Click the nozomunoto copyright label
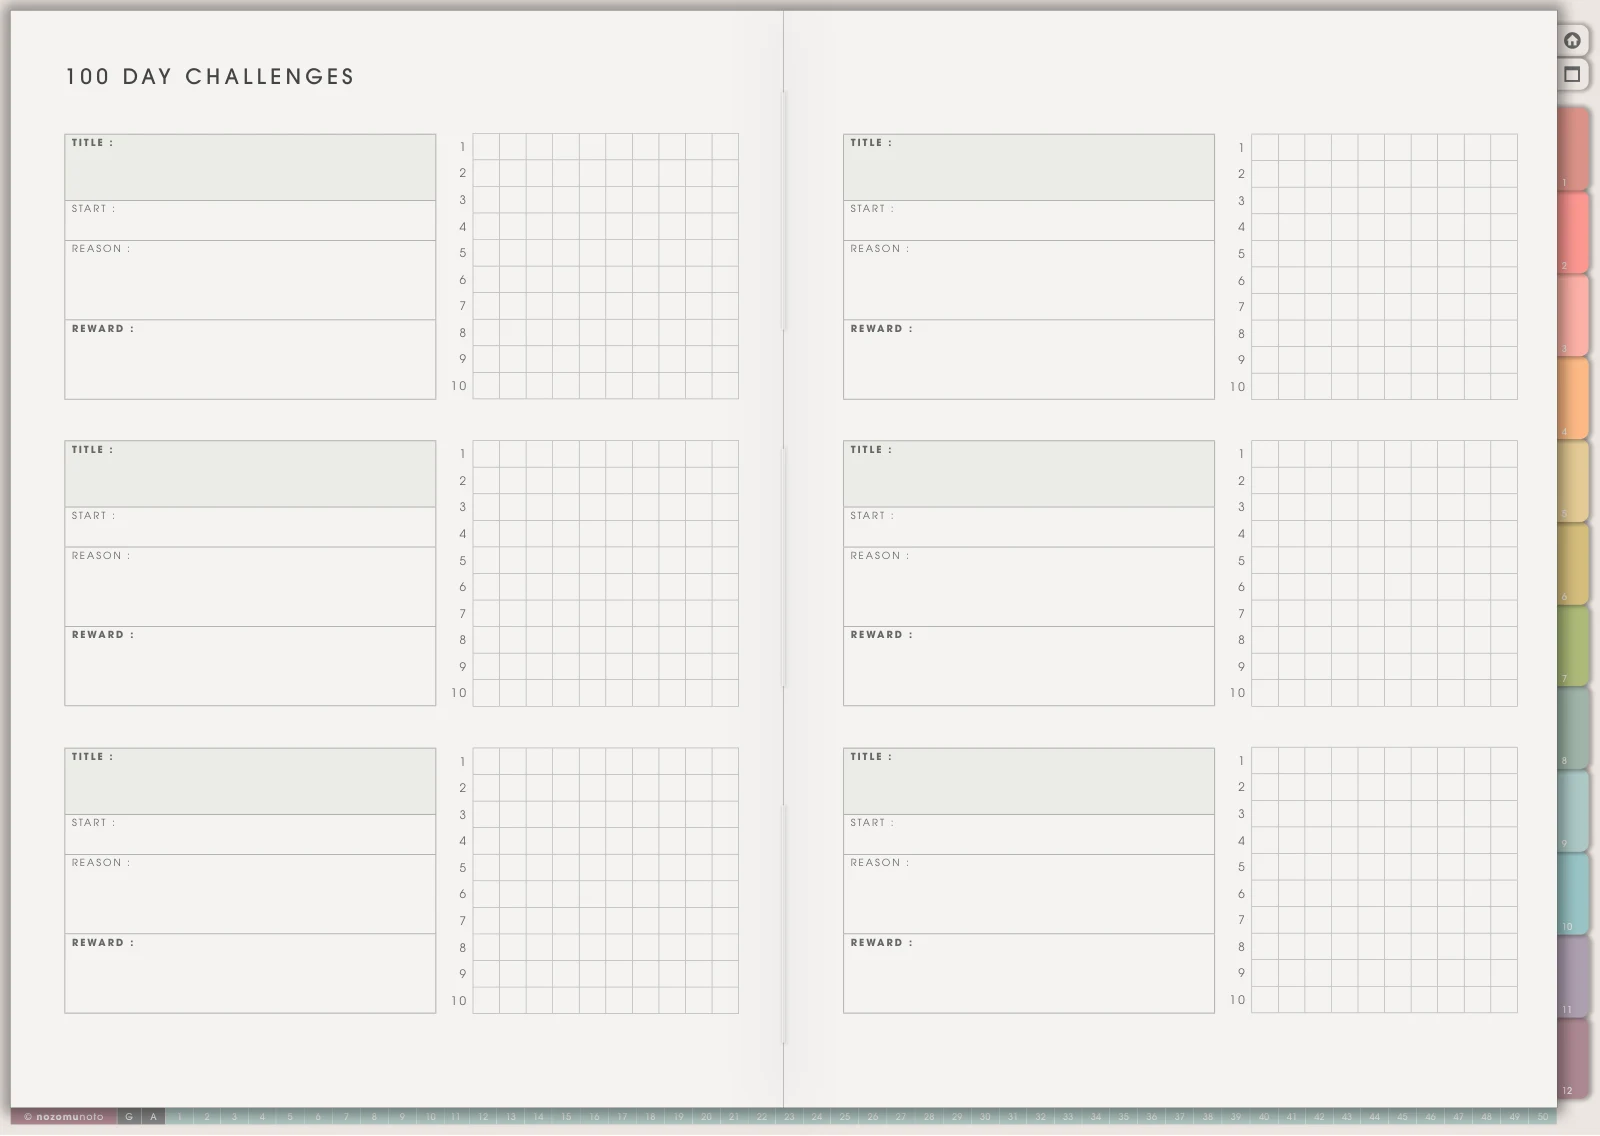This screenshot has height=1136, width=1600. 64,1117
